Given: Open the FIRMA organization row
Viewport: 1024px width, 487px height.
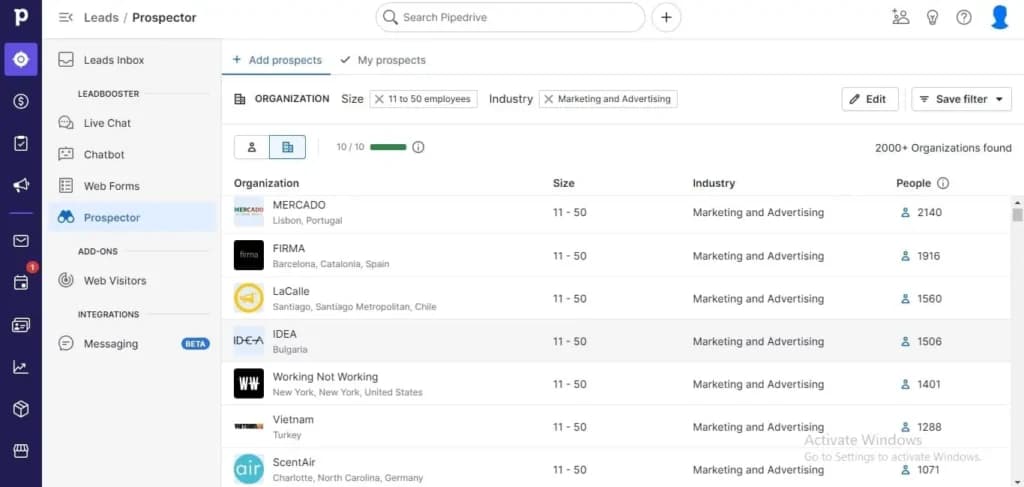Looking at the screenshot, I should [x=616, y=255].
